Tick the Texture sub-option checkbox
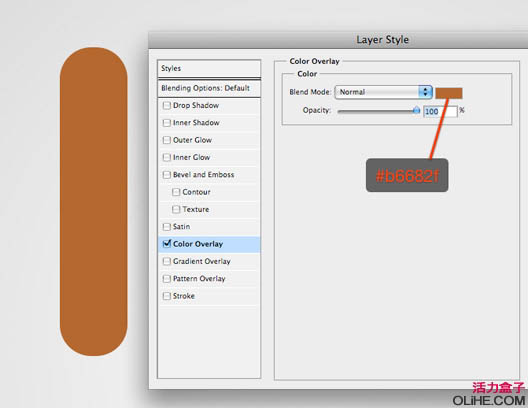 click(176, 209)
